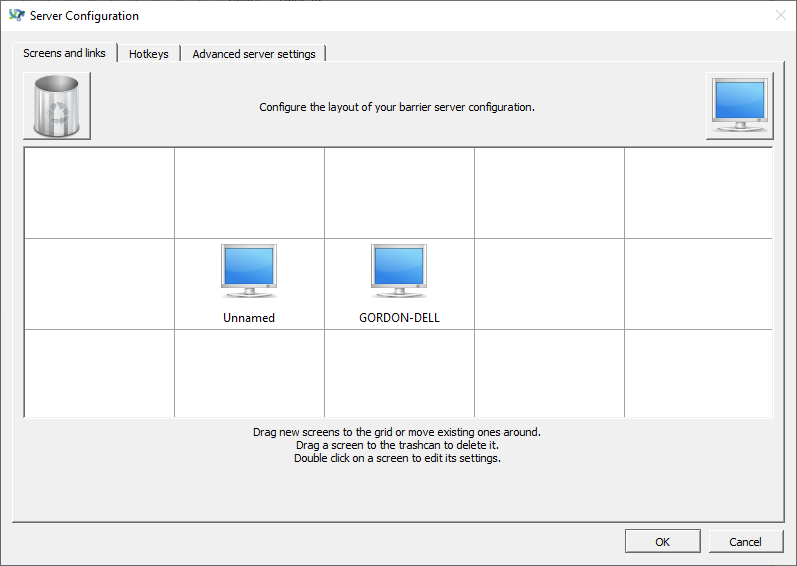Image resolution: width=797 pixels, height=566 pixels.
Task: Close the Server Configuration window
Action: tap(780, 16)
